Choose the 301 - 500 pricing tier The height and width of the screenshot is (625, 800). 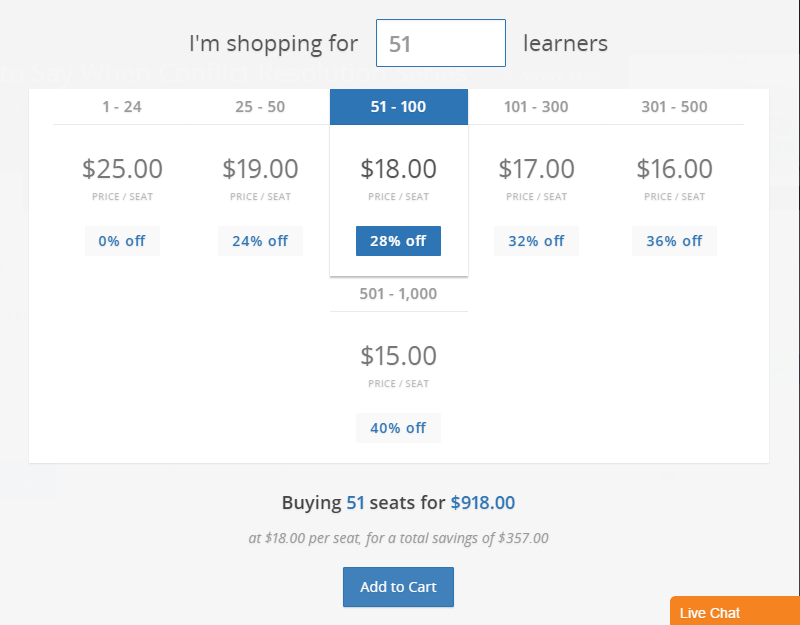[x=674, y=107]
